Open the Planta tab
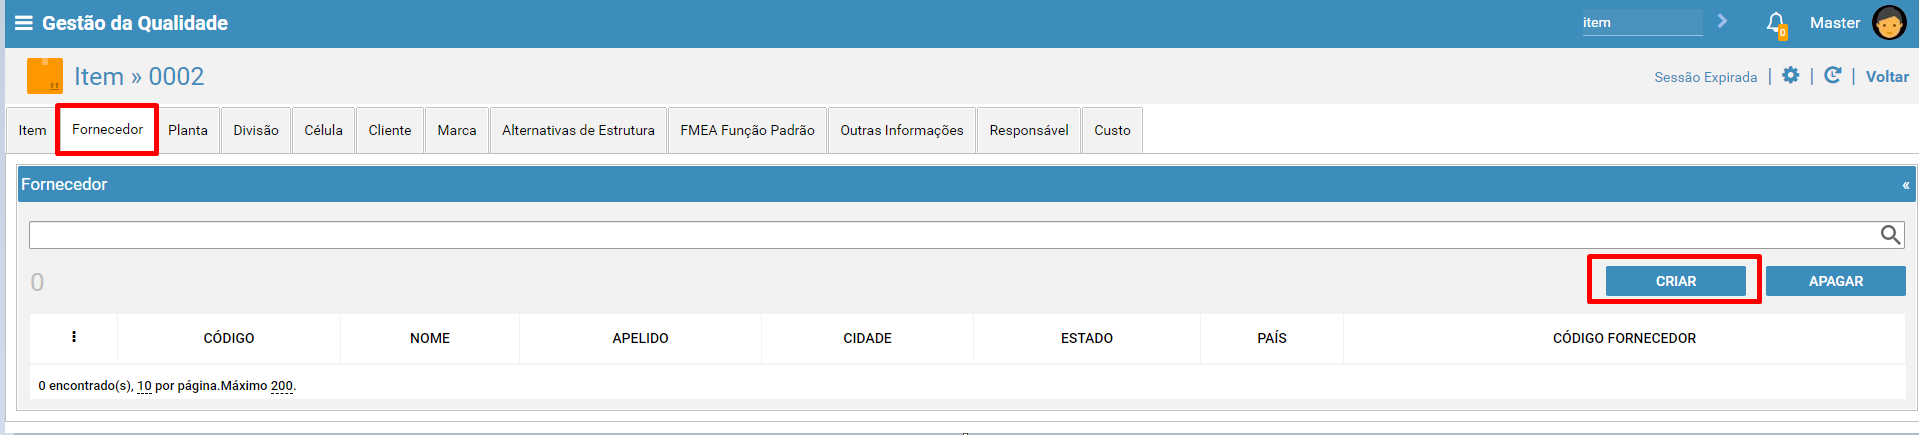 [x=188, y=130]
